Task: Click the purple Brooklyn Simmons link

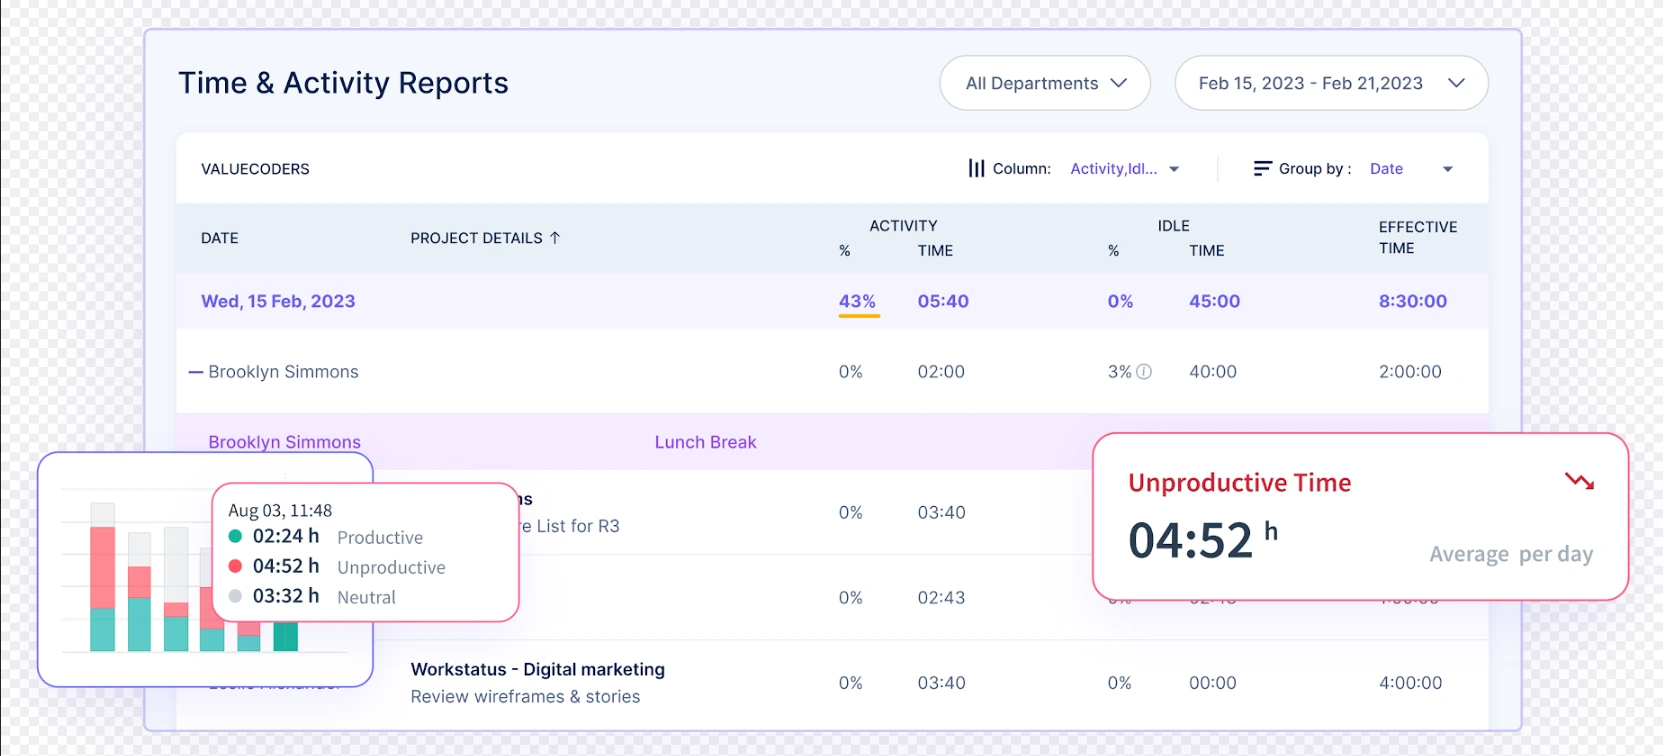Action: click(x=284, y=442)
